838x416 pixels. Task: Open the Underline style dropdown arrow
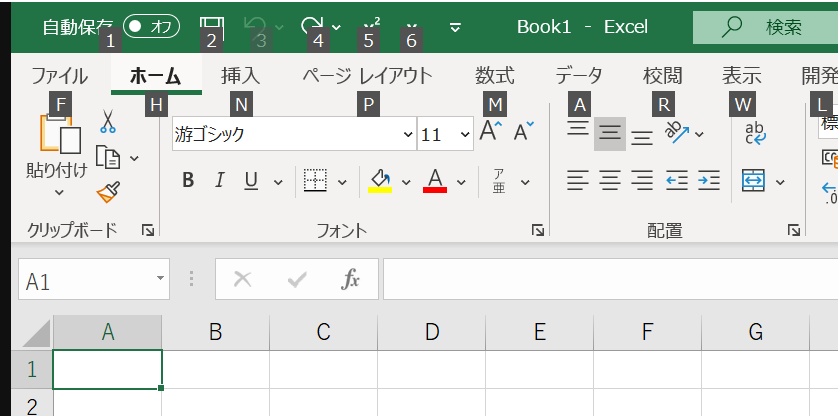[278, 182]
